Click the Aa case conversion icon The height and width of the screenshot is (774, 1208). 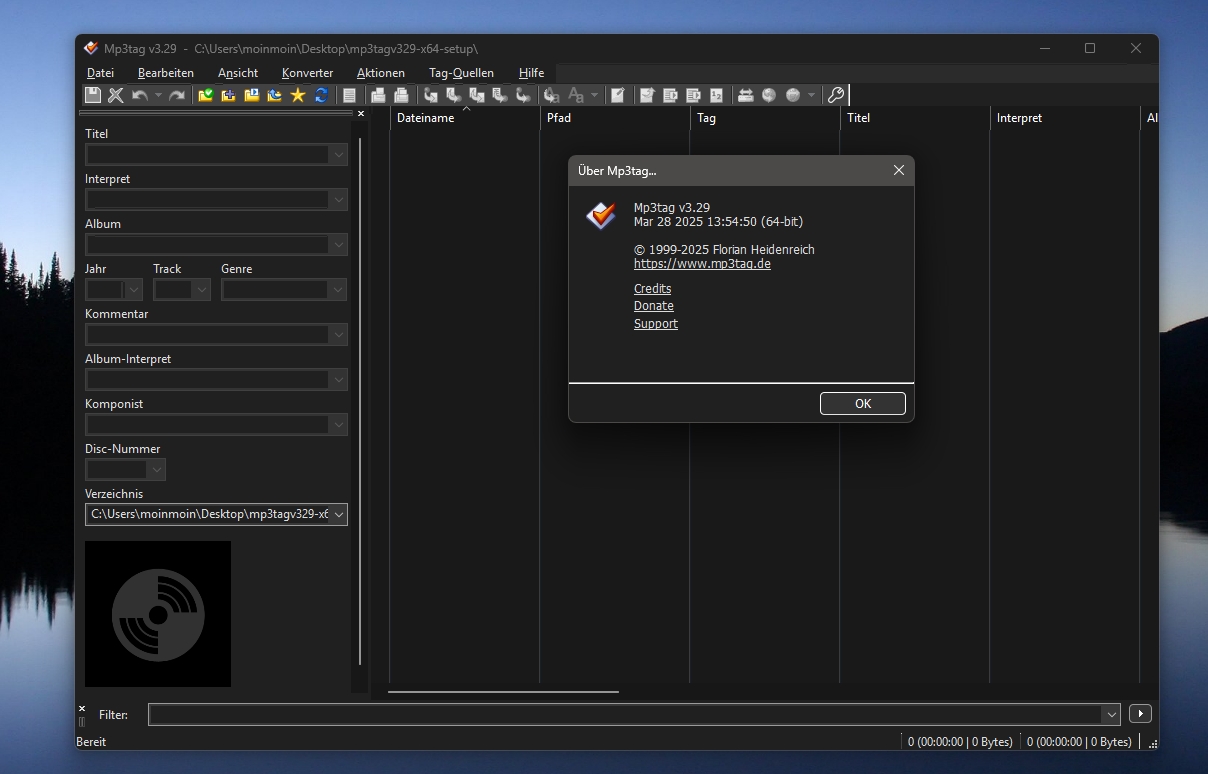(x=576, y=95)
